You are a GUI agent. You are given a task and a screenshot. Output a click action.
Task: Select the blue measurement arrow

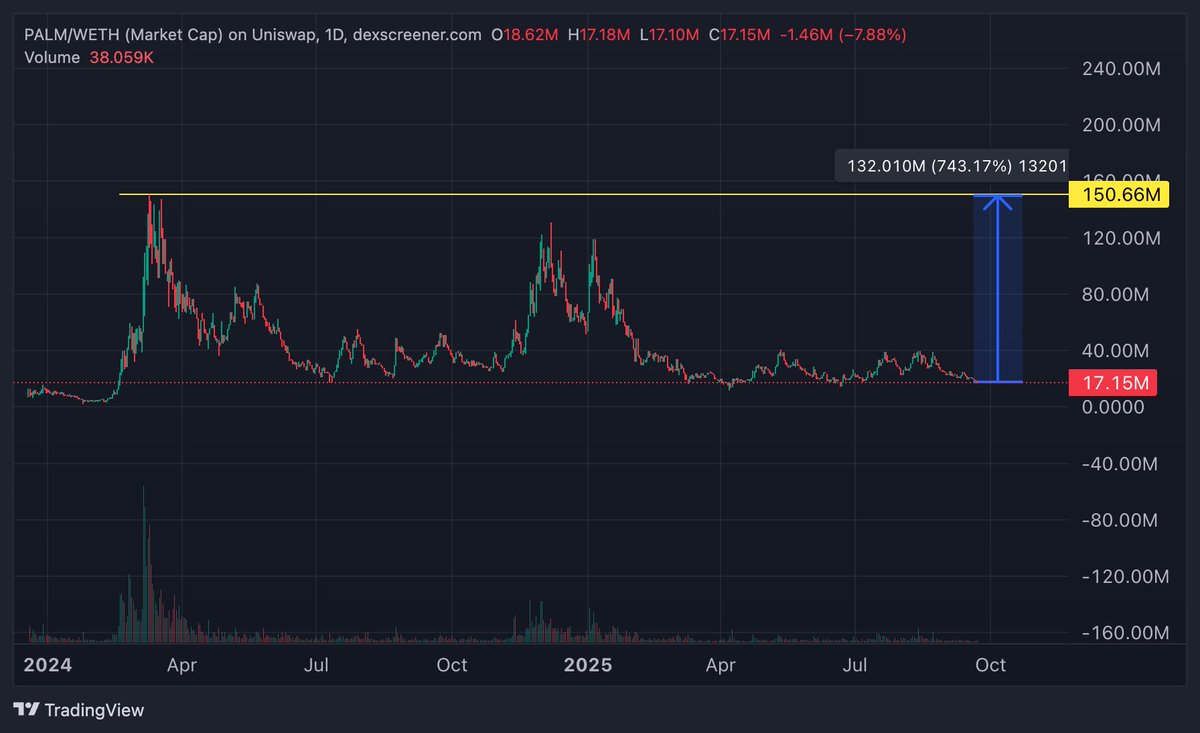998,290
